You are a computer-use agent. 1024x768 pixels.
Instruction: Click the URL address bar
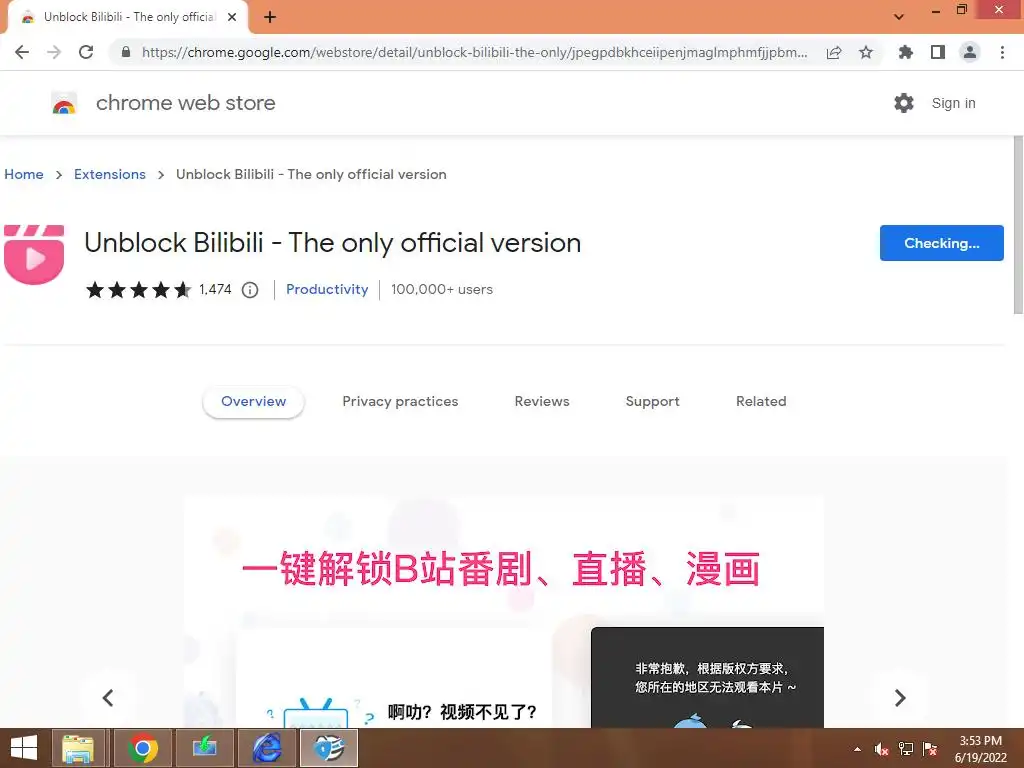[474, 52]
